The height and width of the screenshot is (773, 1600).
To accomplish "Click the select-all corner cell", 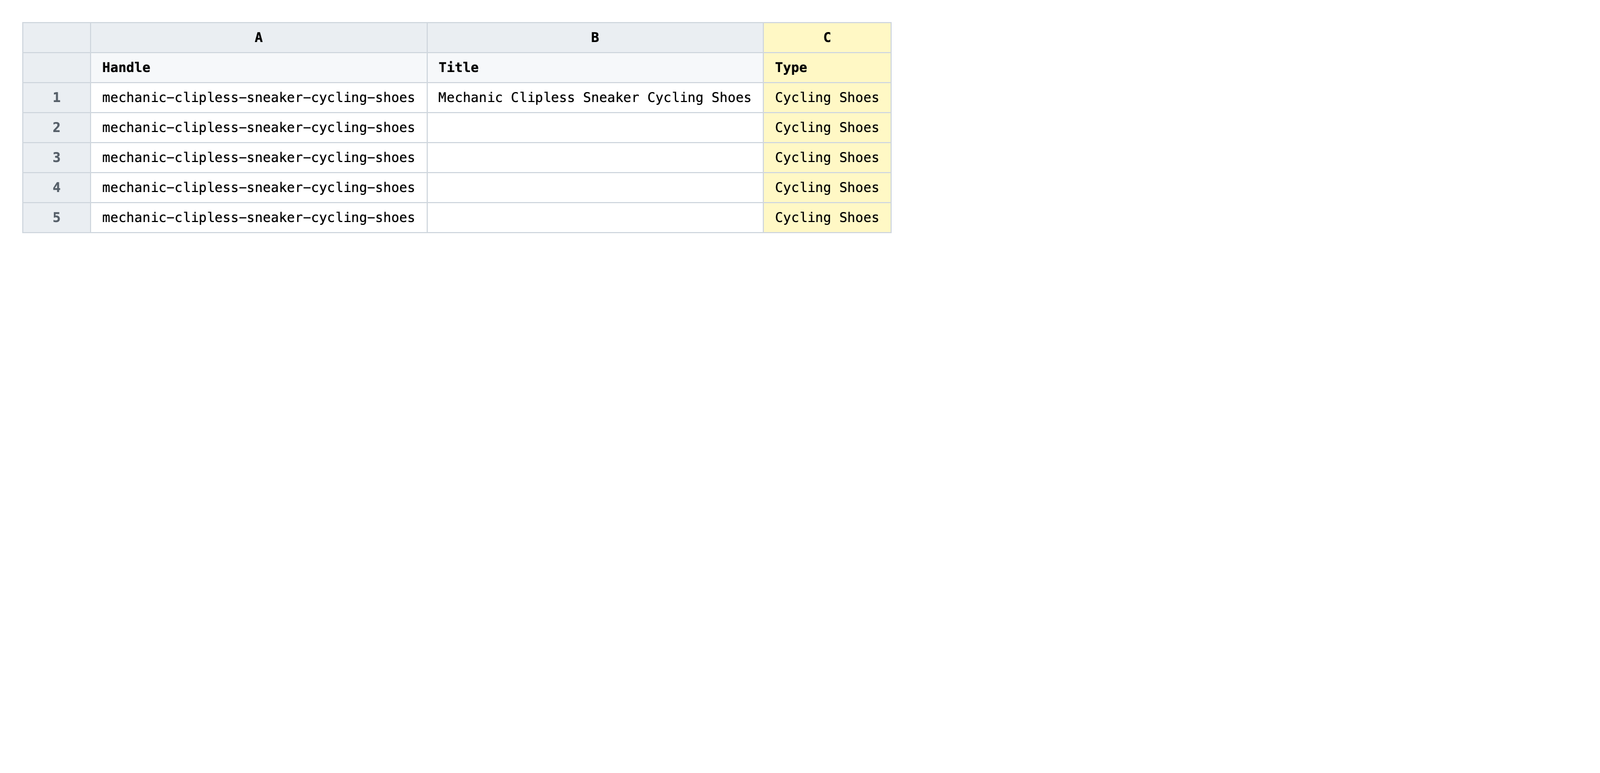I will pos(57,38).
